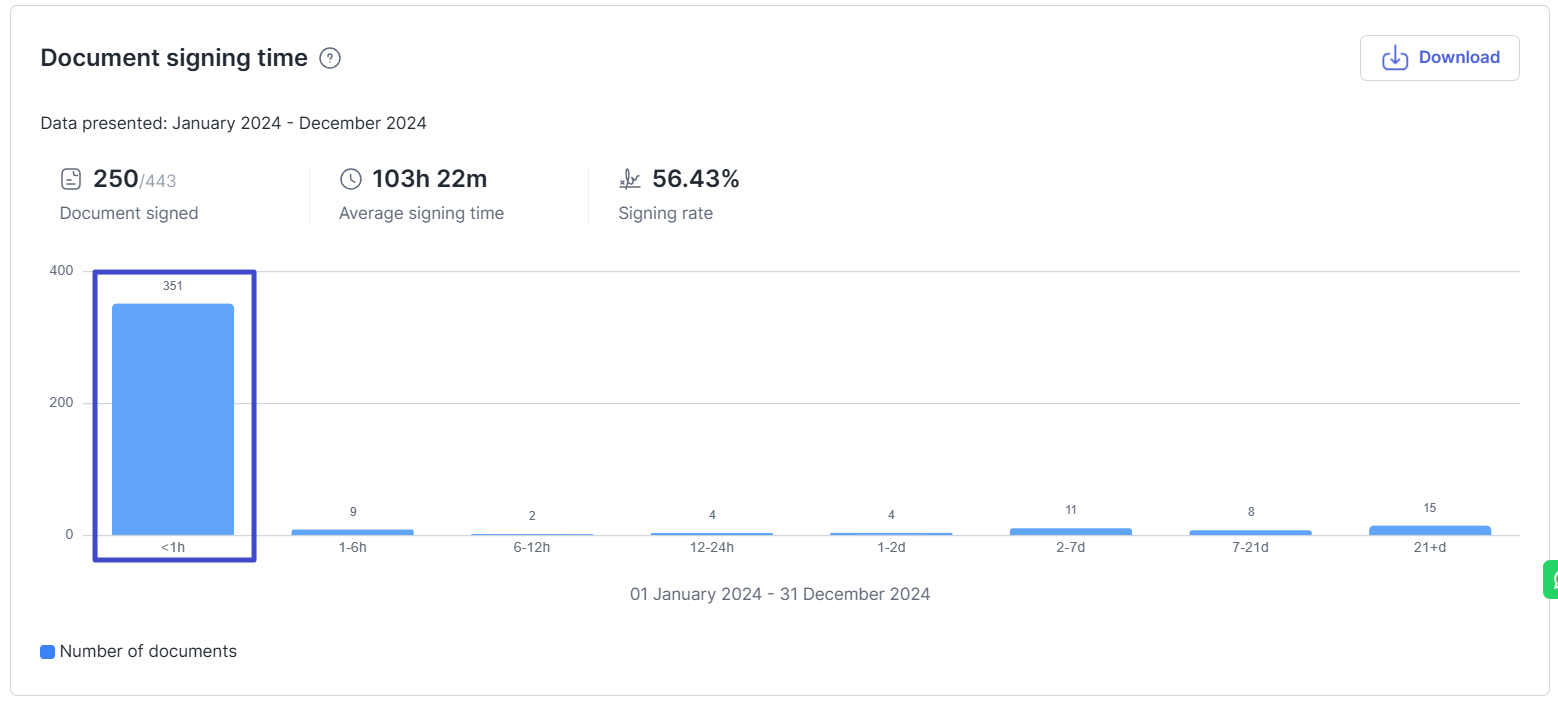
Task: Click the 56.43% signing rate value
Action: [696, 180]
